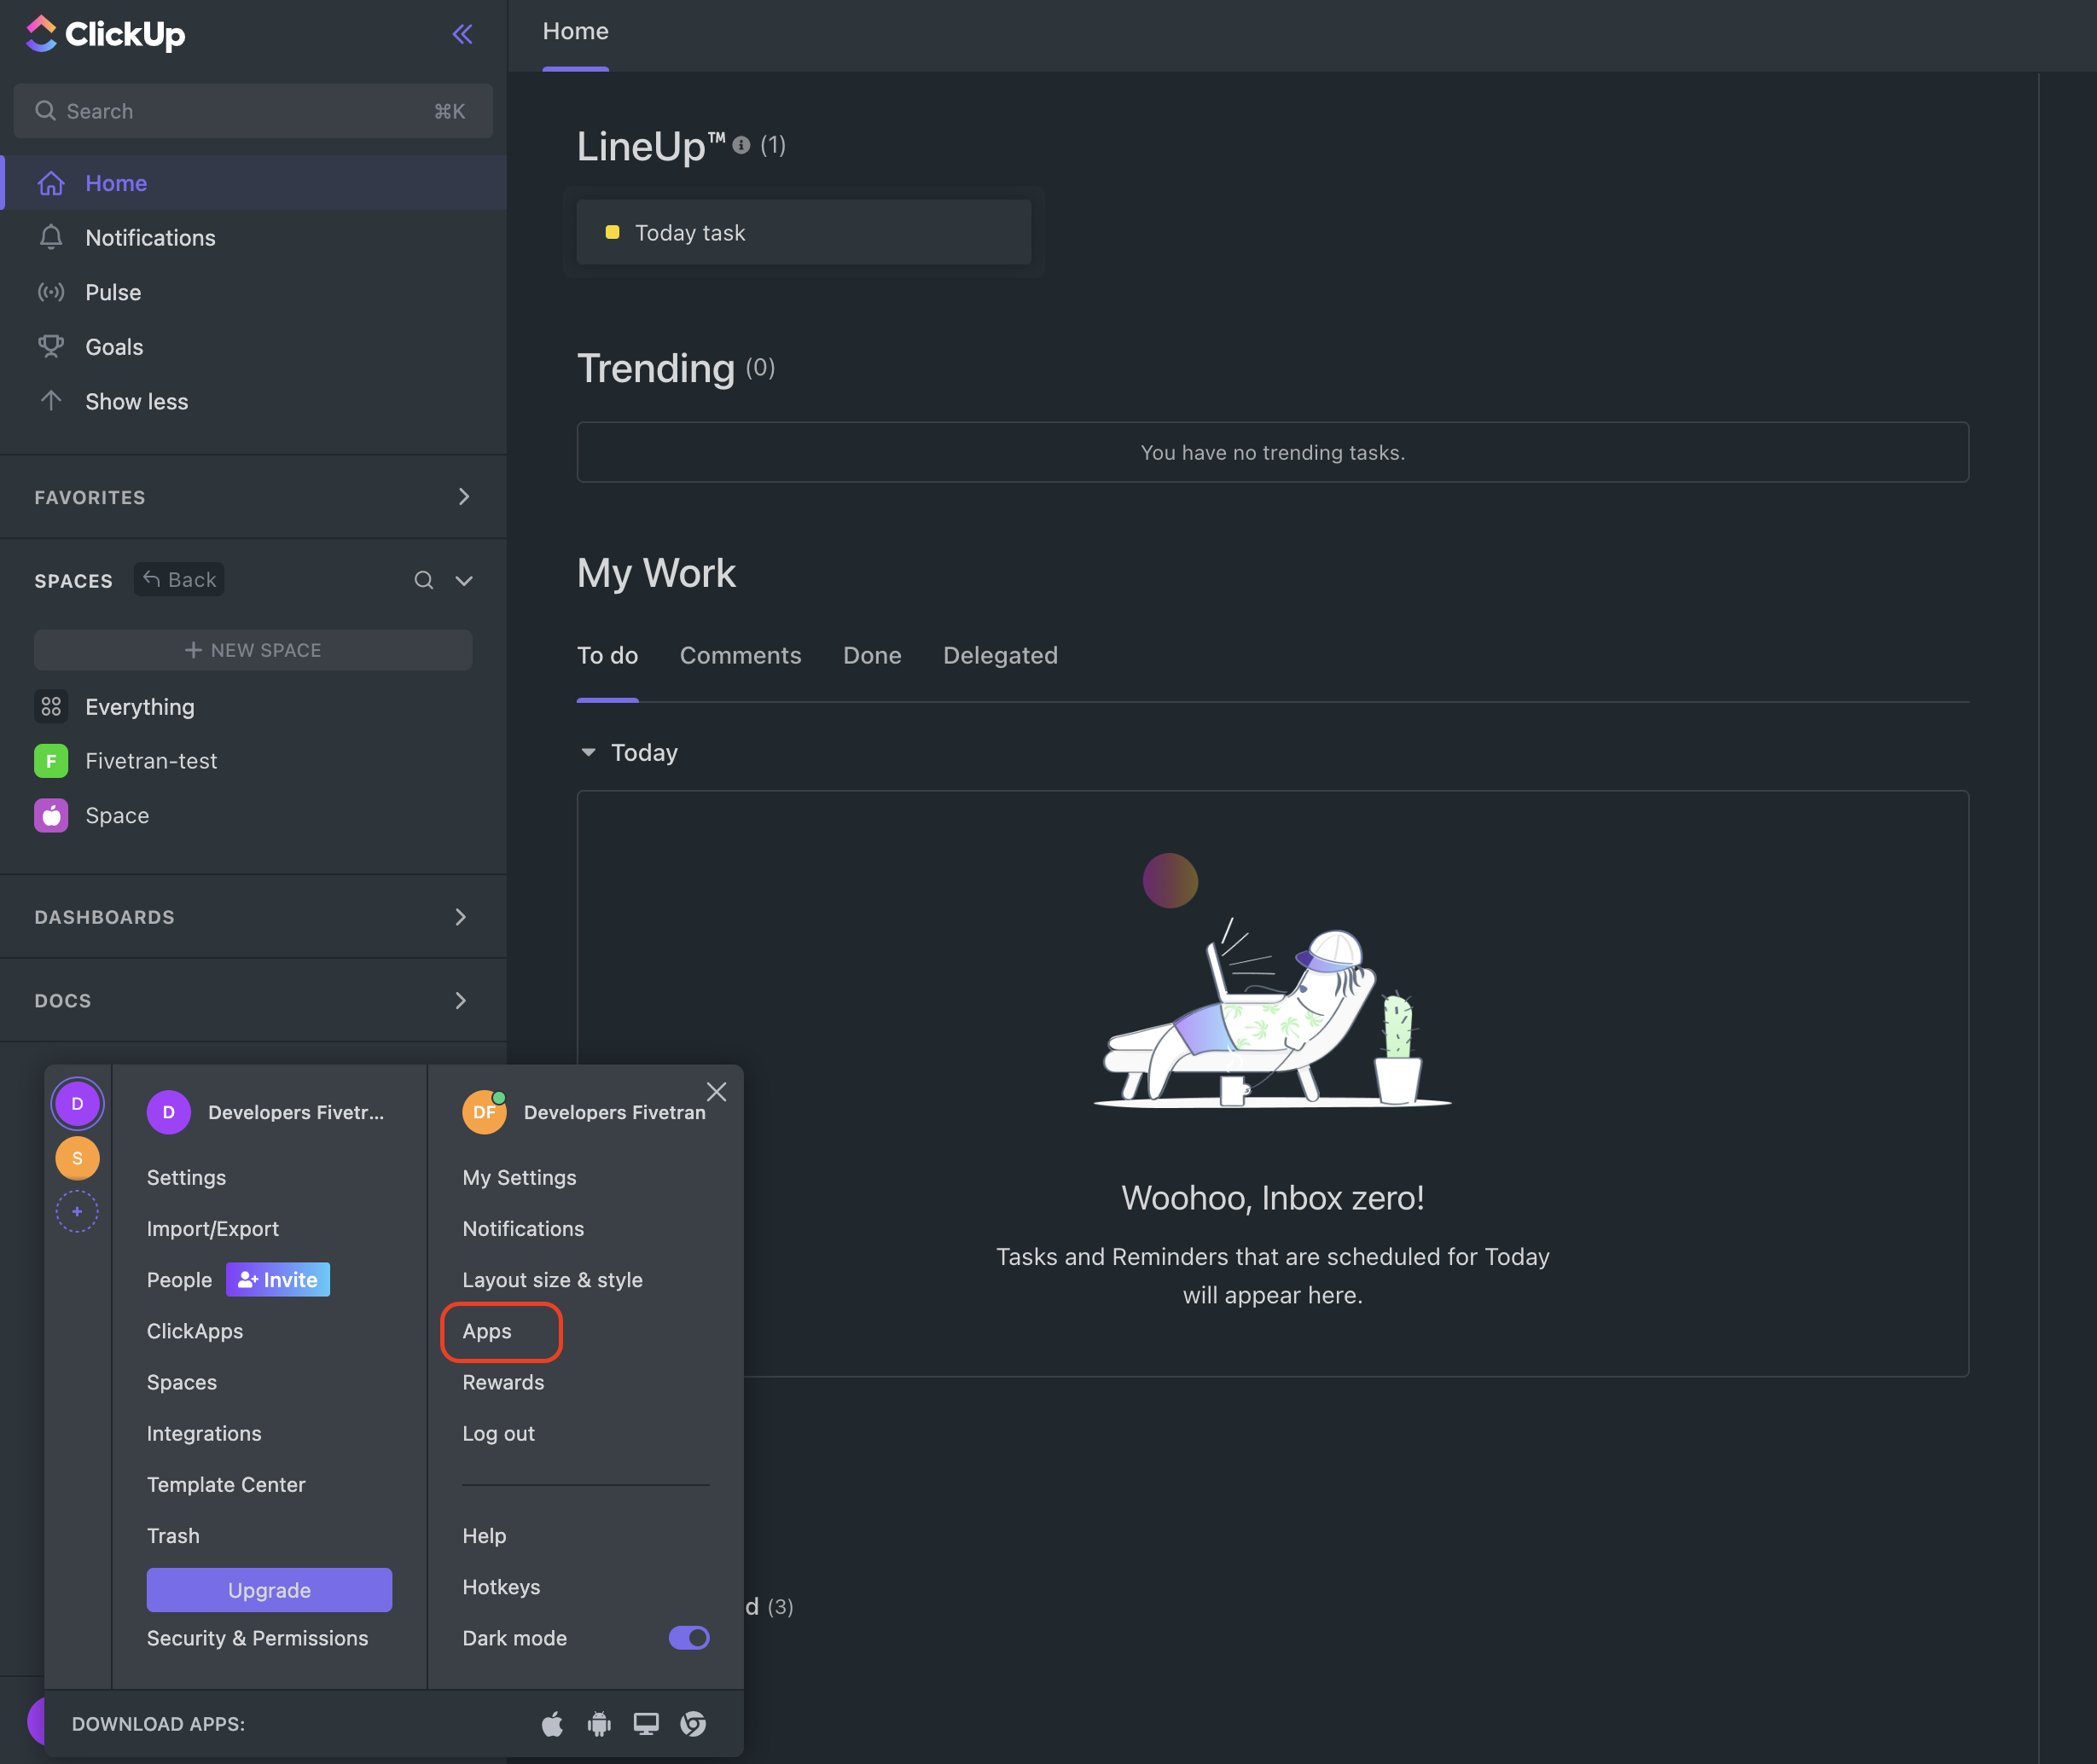Select the Apps menu item

click(486, 1330)
